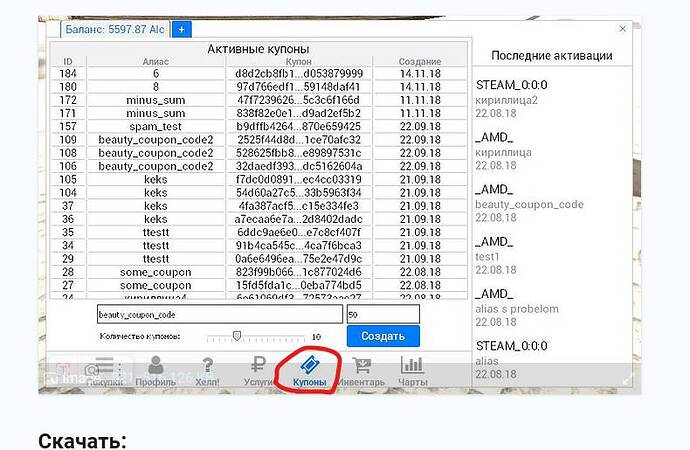
Task: Sort coupons by the ID column header
Action: [x=68, y=62]
